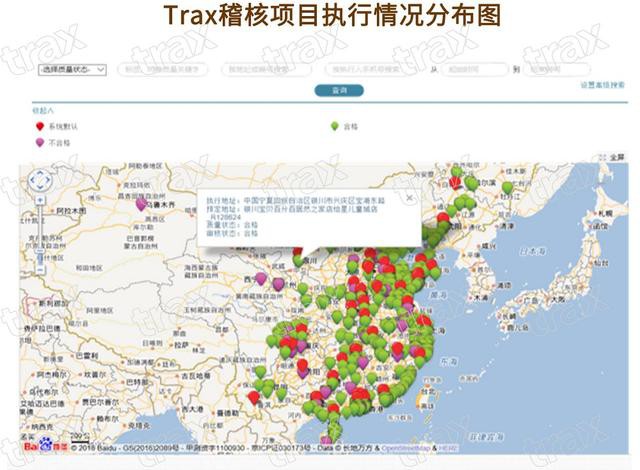The width and height of the screenshot is (640, 470).
Task: Click the green 合格 legend marker
Action: [335, 126]
